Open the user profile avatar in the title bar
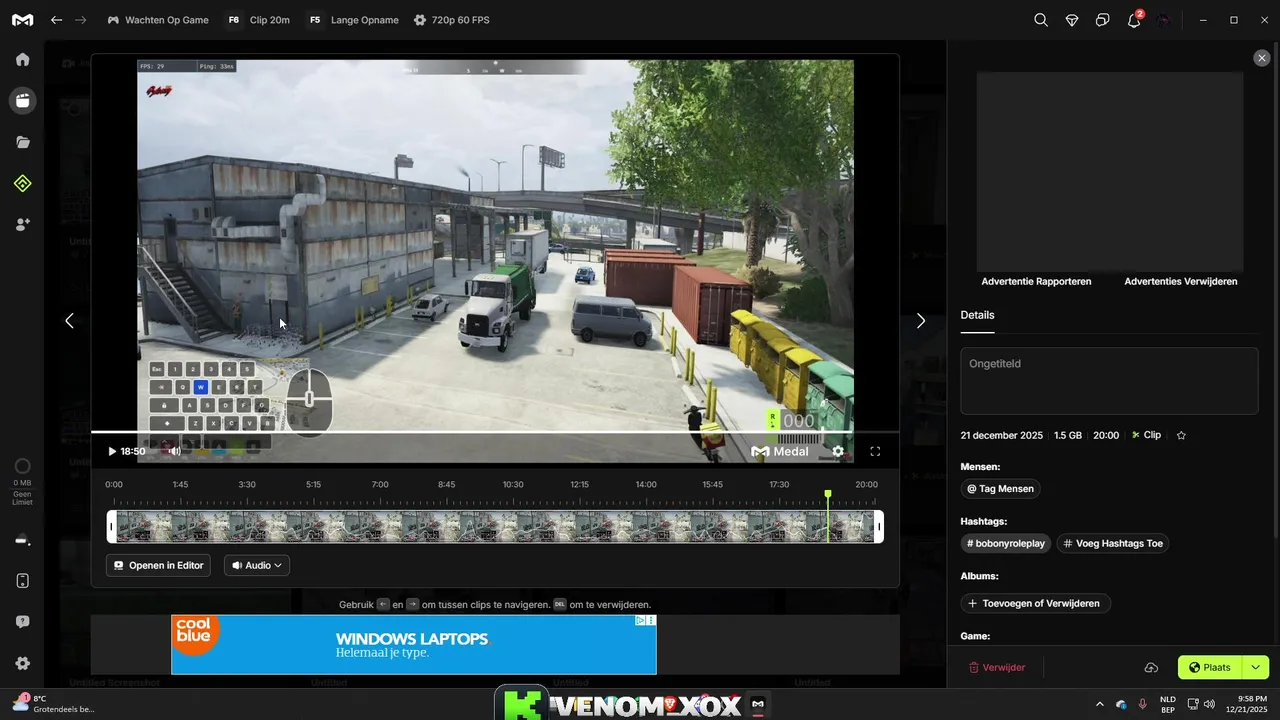 1163,20
